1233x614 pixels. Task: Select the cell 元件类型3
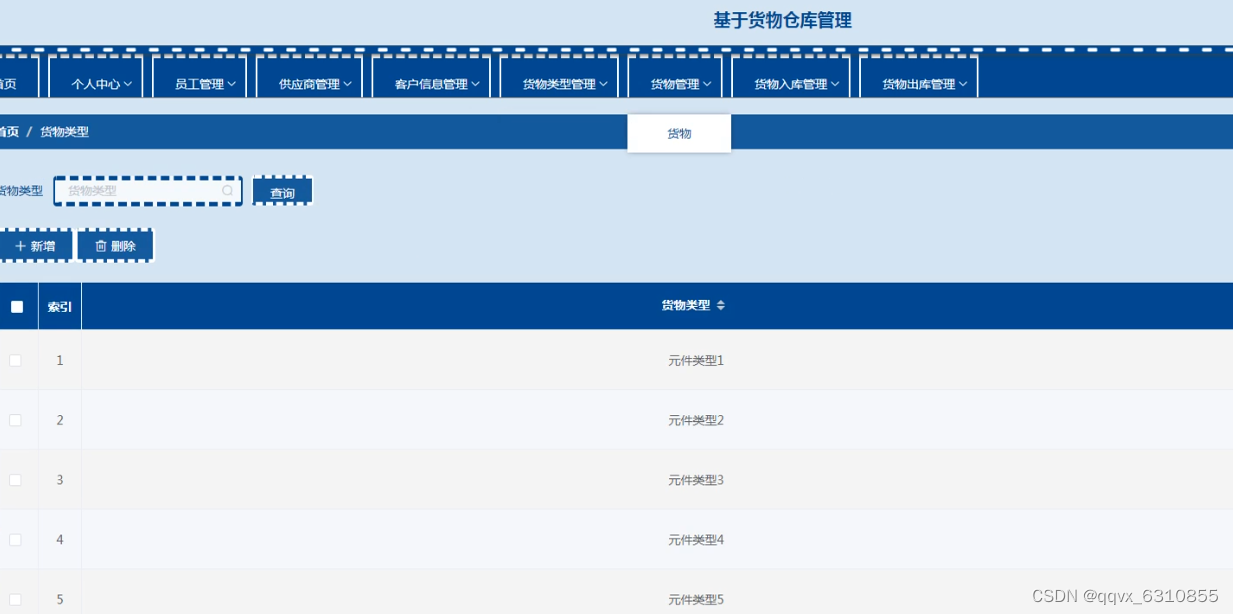click(696, 480)
